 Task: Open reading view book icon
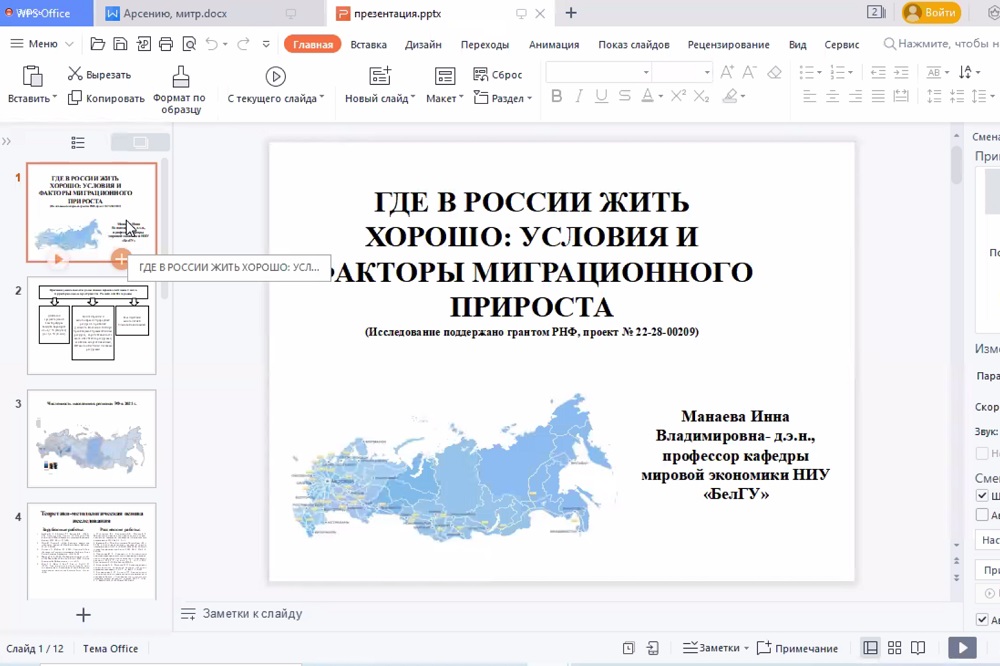pyautogui.click(x=918, y=648)
